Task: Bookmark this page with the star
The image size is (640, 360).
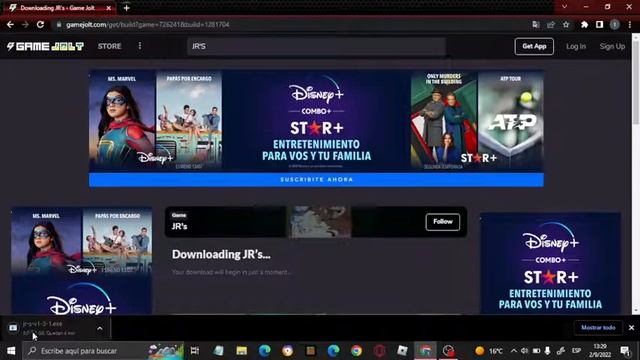Action: pos(566,24)
